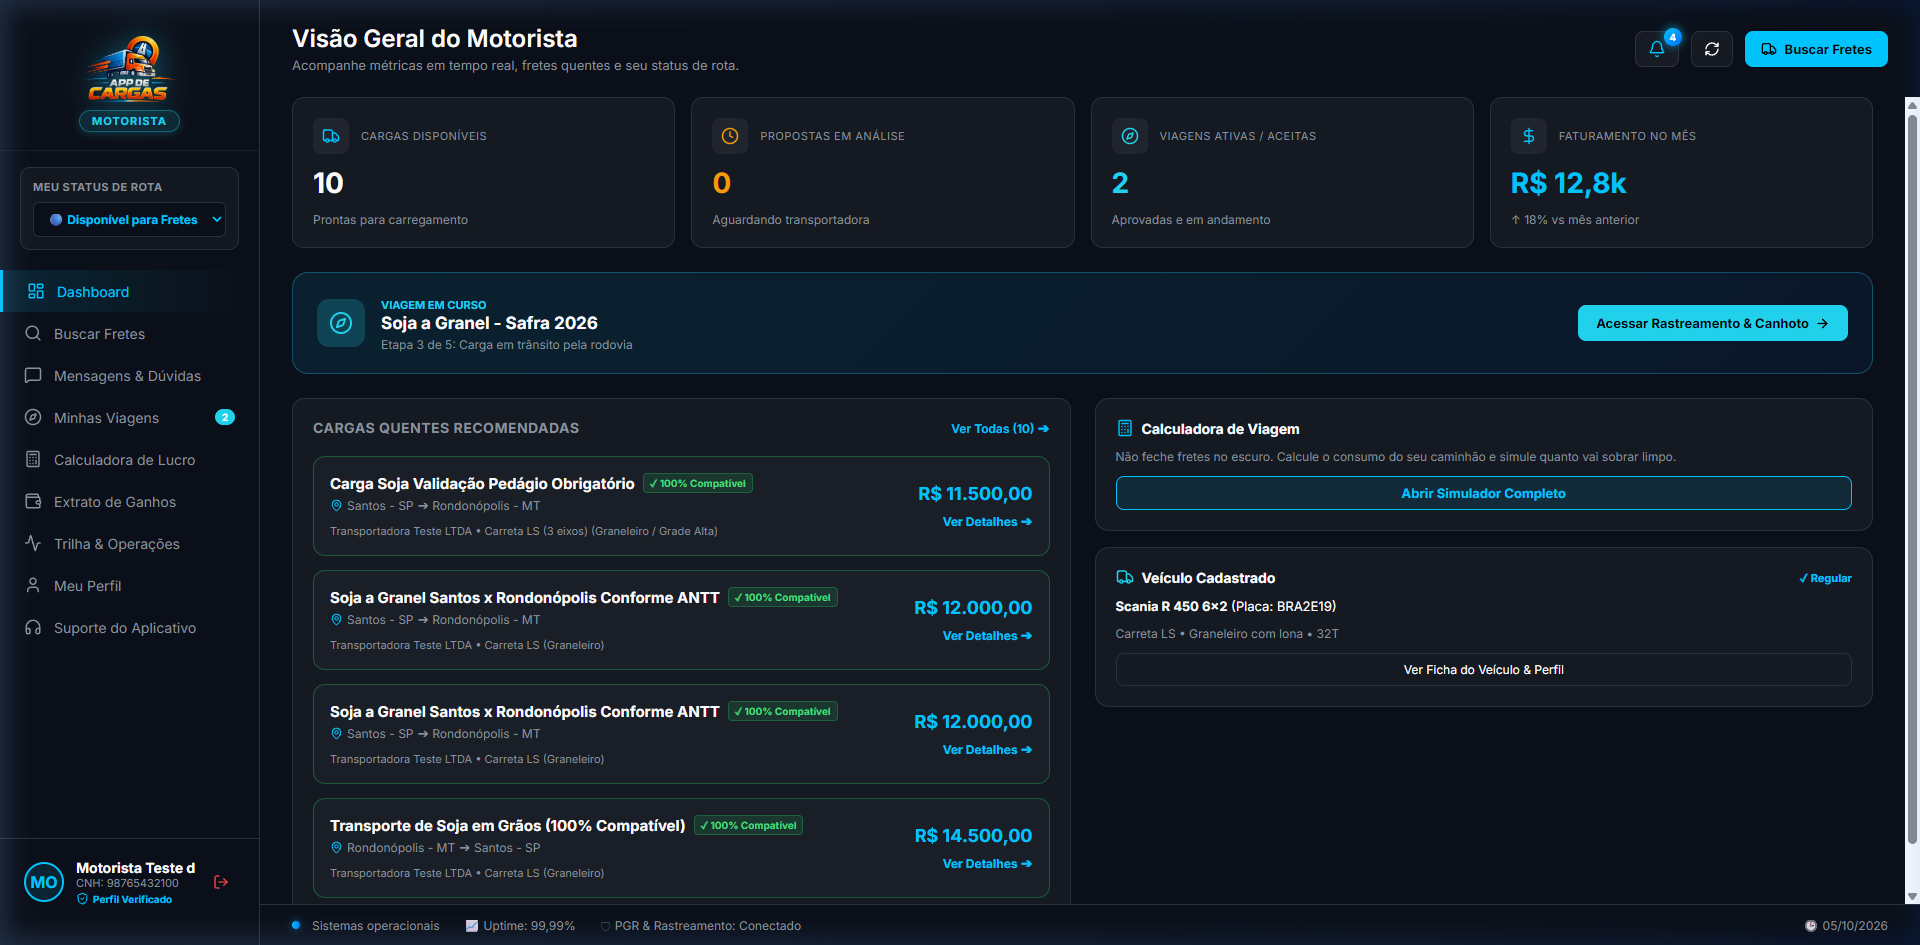Viewport: 1920px width, 945px height.
Task: Click the truck icon on Cargas Disponíveis card
Action: click(x=331, y=136)
